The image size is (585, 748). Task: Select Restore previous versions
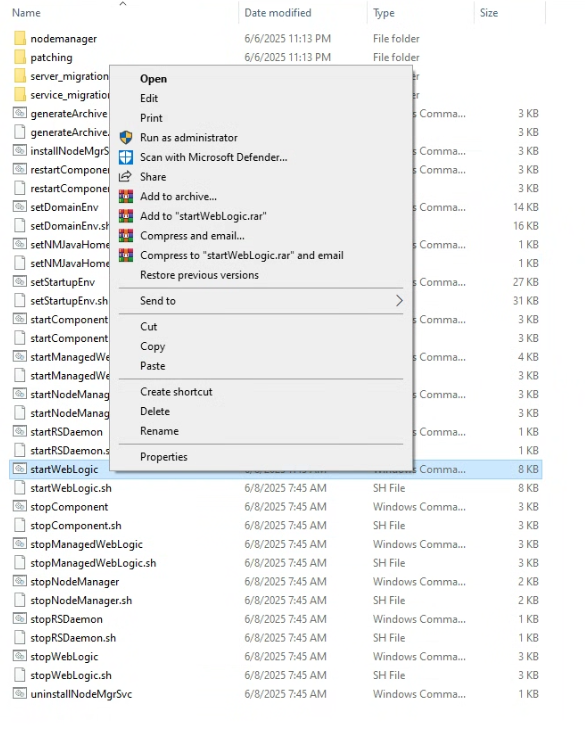(199, 275)
